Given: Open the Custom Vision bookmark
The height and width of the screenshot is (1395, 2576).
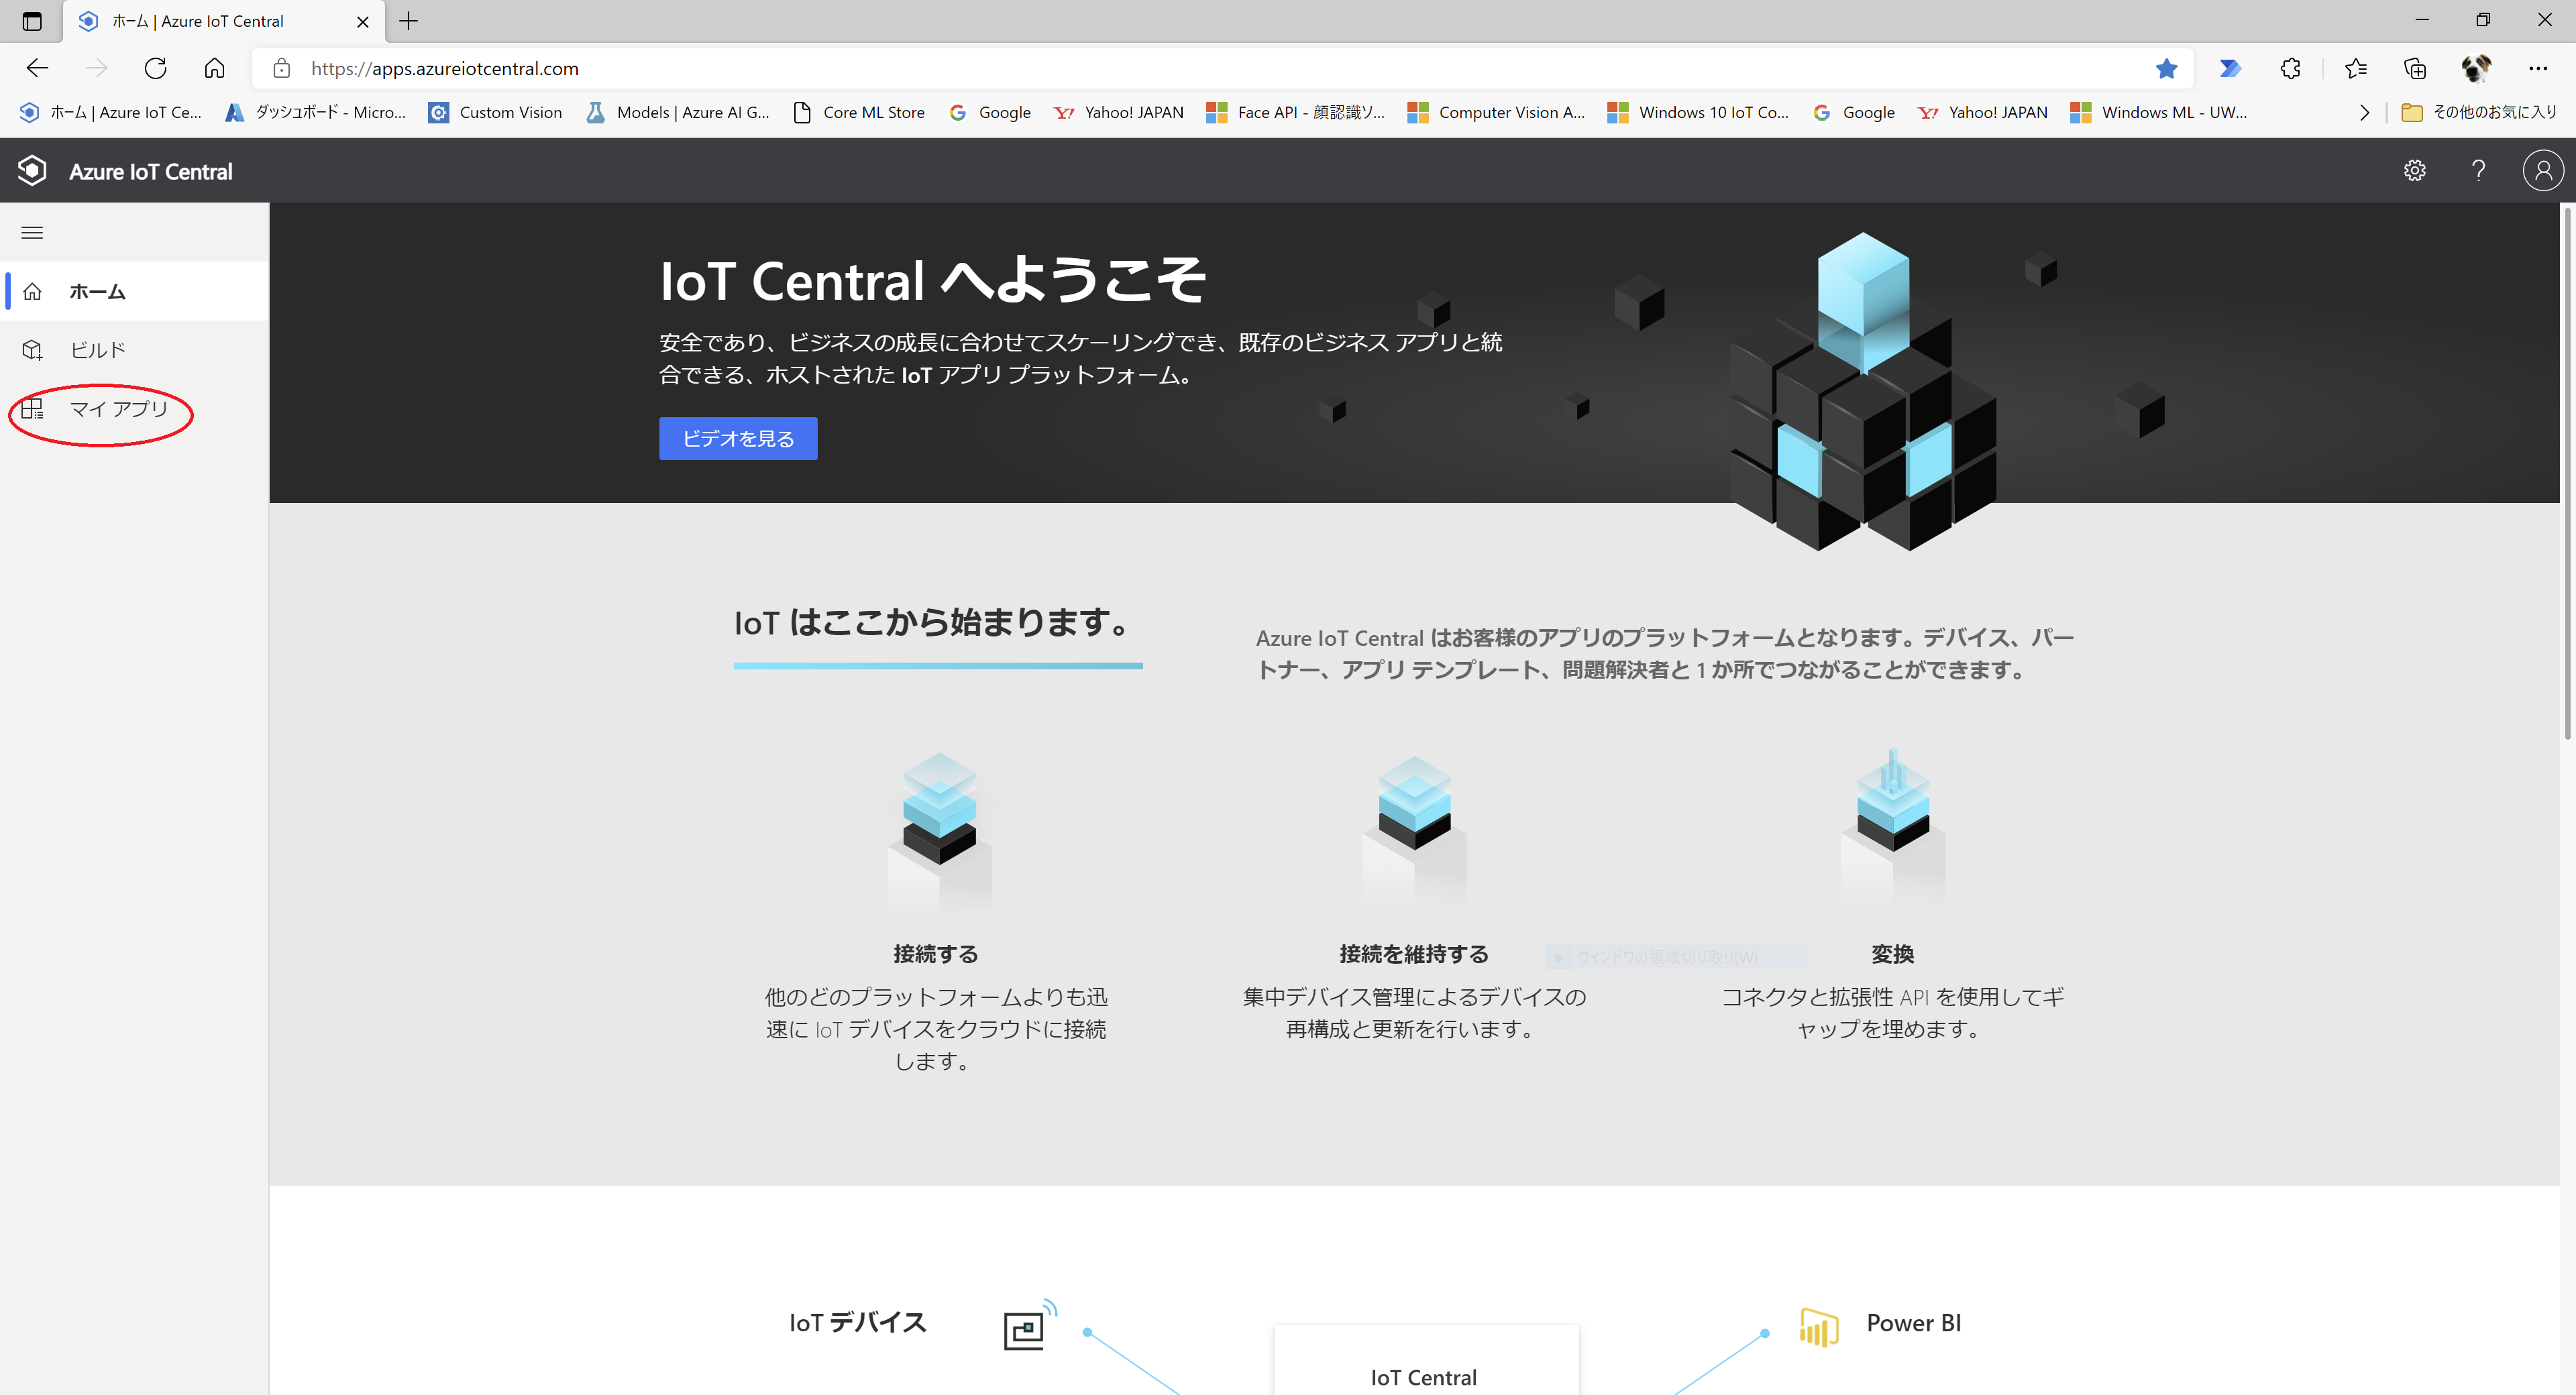Looking at the screenshot, I should (x=496, y=113).
